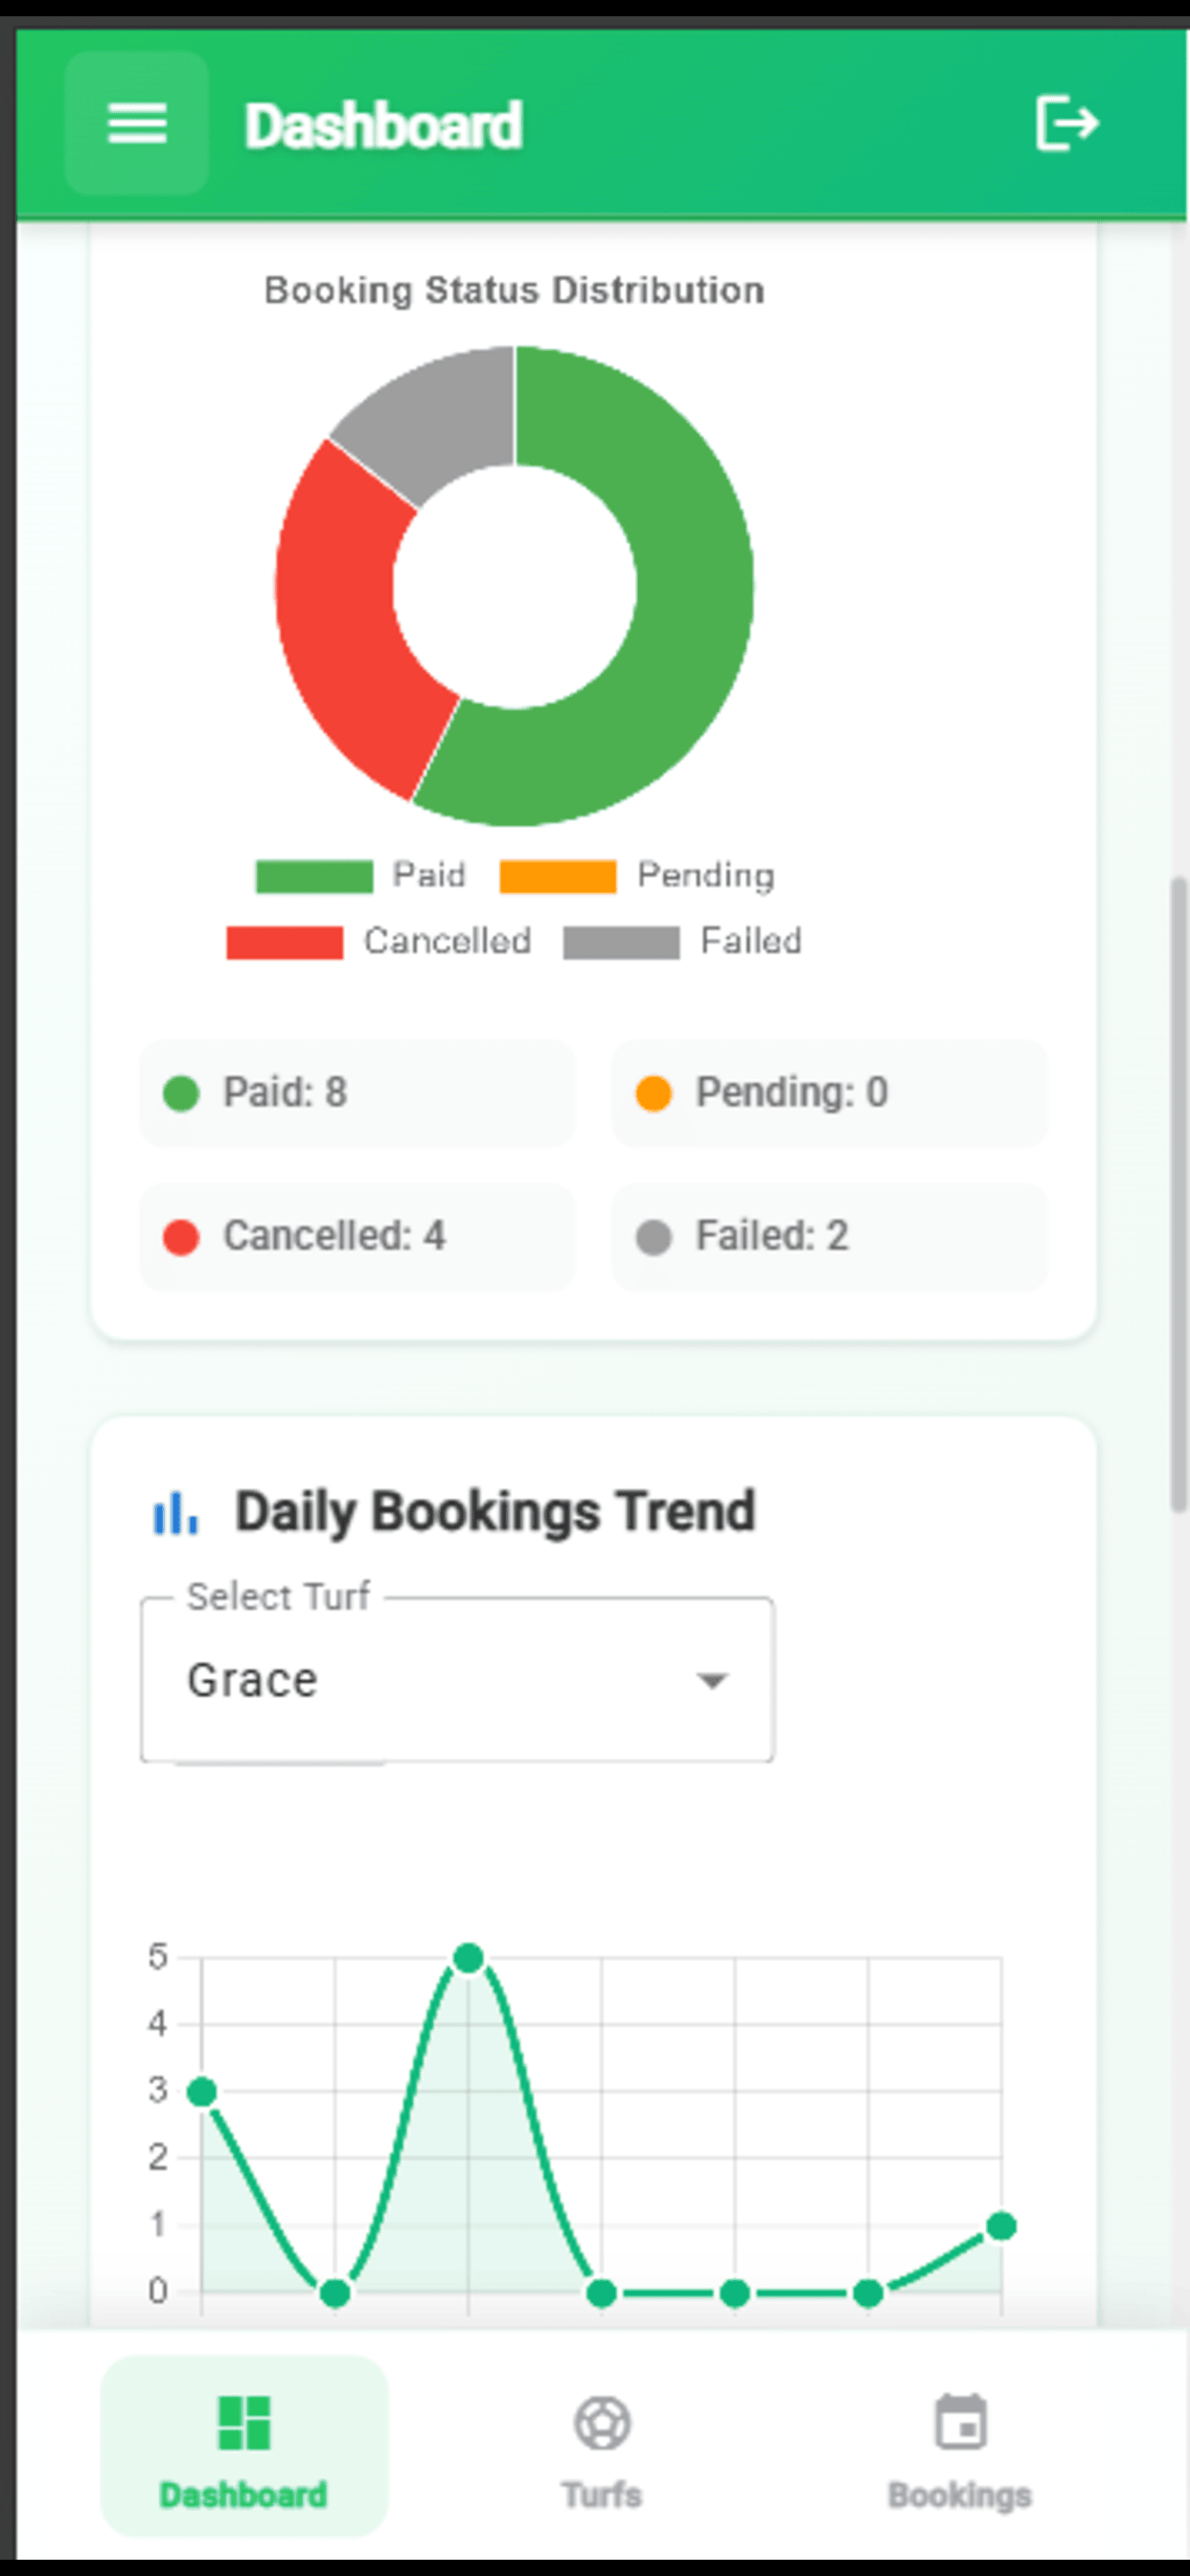Click the red Cancelled status dot
Image resolution: width=1190 pixels, height=2576 pixels.
(181, 1237)
